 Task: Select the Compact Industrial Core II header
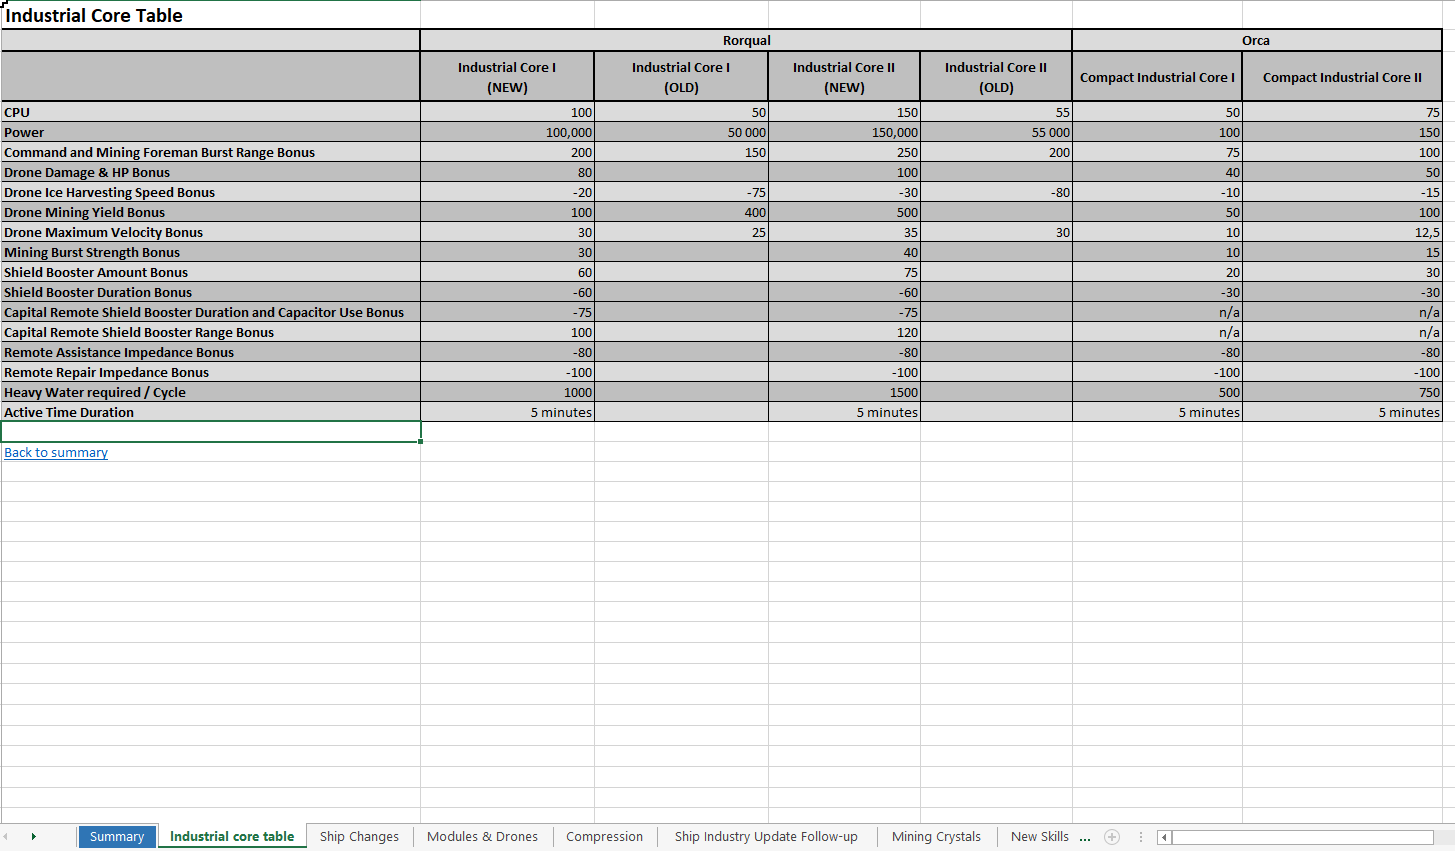coord(1342,77)
